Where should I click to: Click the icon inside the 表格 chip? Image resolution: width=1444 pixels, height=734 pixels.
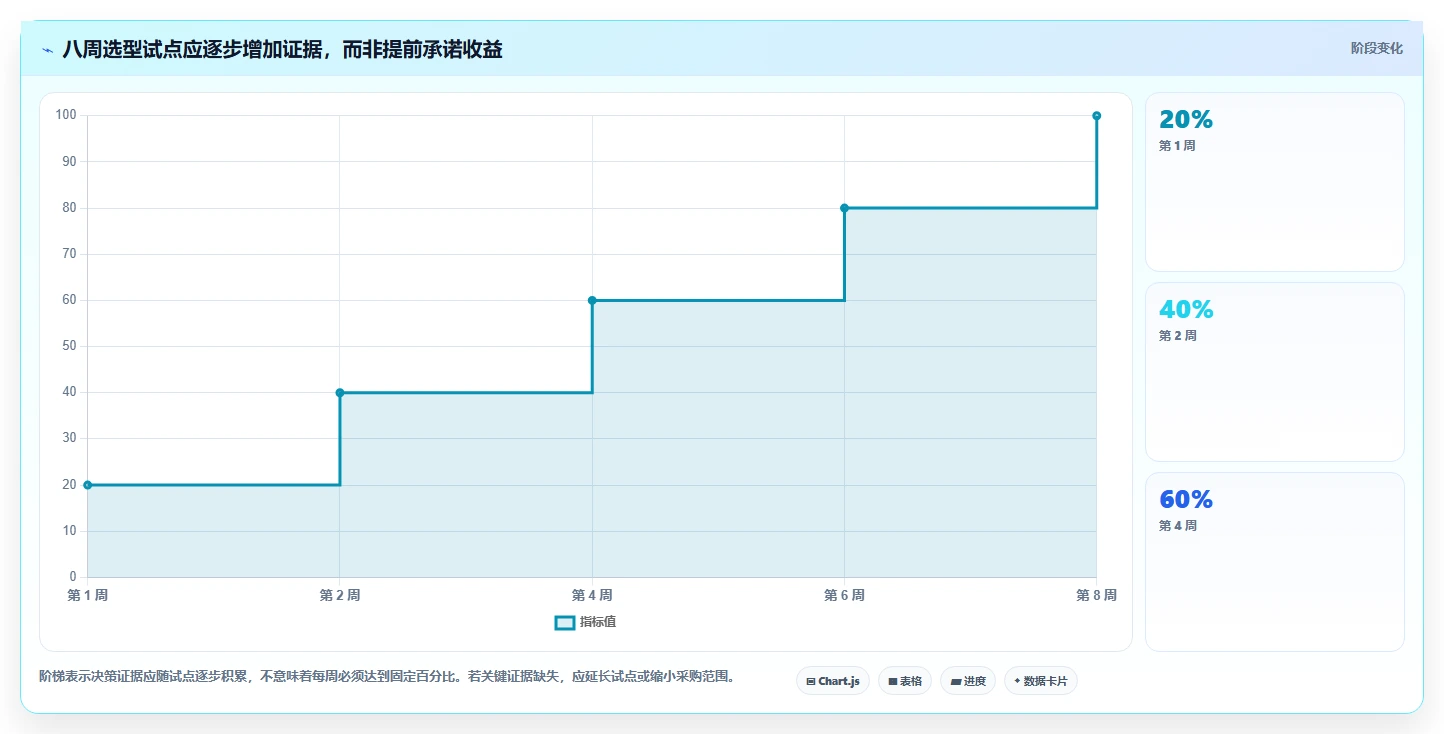tap(892, 681)
